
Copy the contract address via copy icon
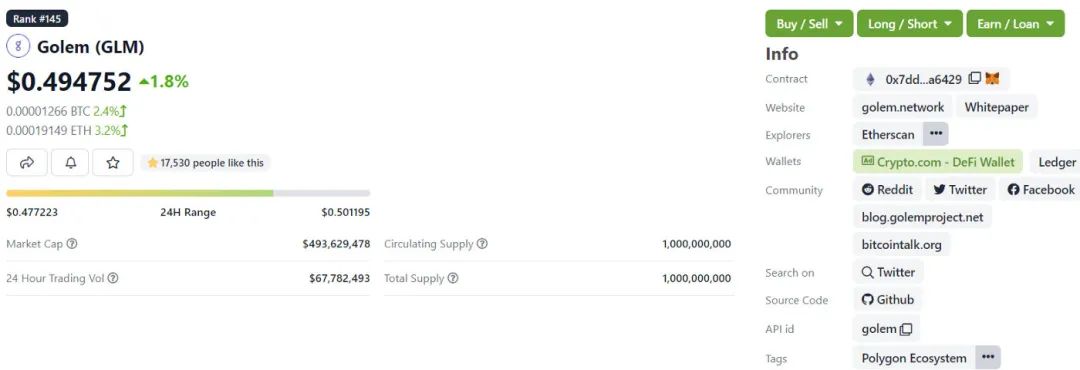pos(974,79)
